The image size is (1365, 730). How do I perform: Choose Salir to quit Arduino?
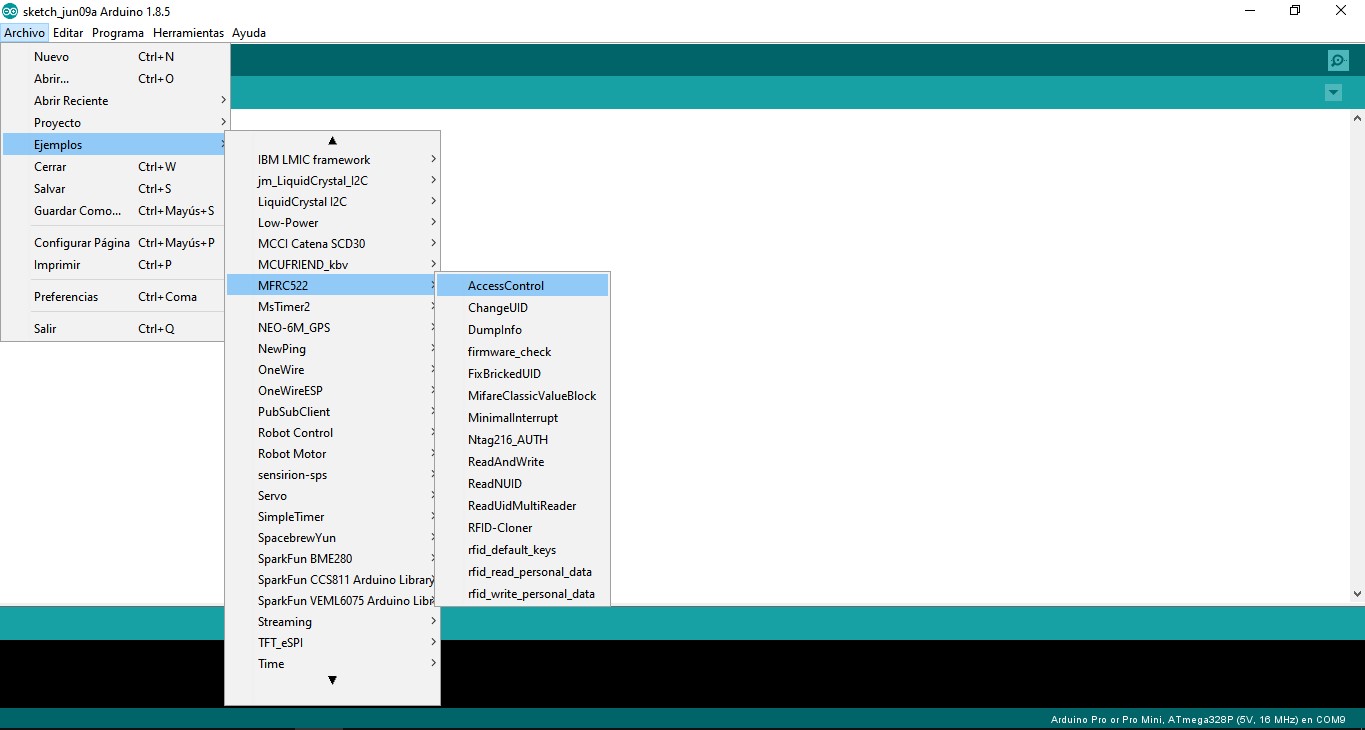115,329
